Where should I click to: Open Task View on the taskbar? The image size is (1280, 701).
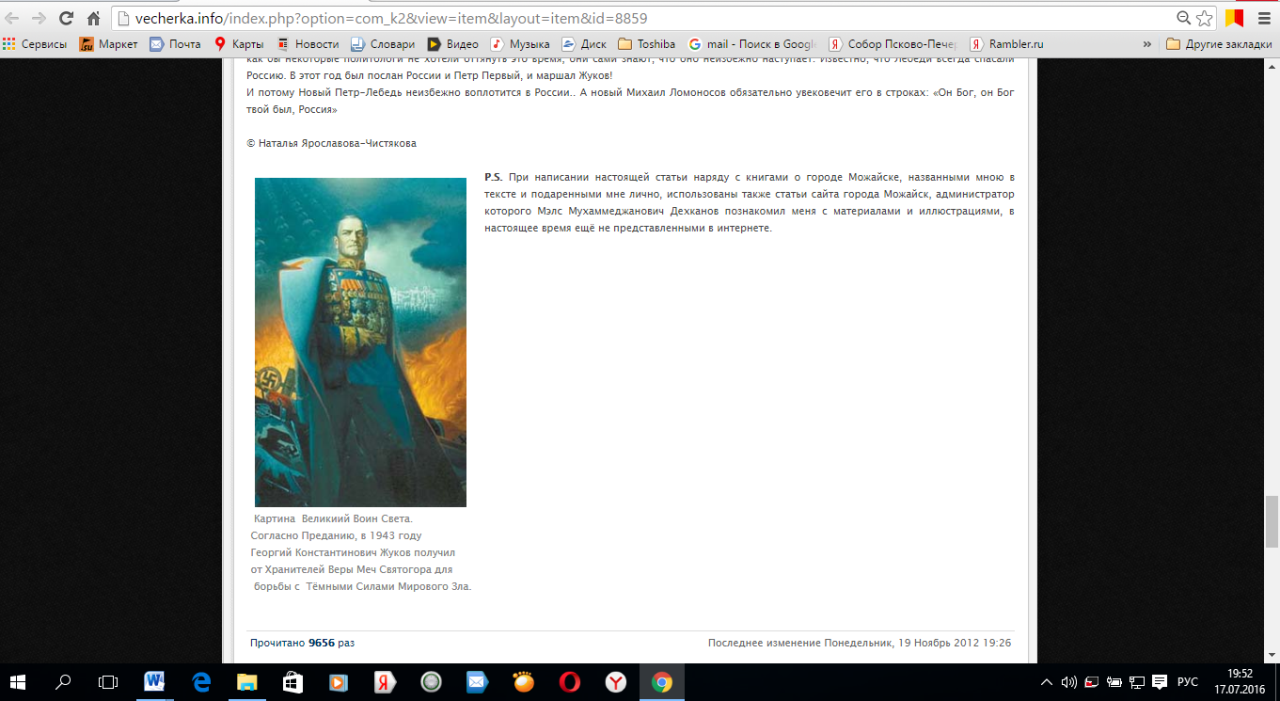pyautogui.click(x=108, y=682)
